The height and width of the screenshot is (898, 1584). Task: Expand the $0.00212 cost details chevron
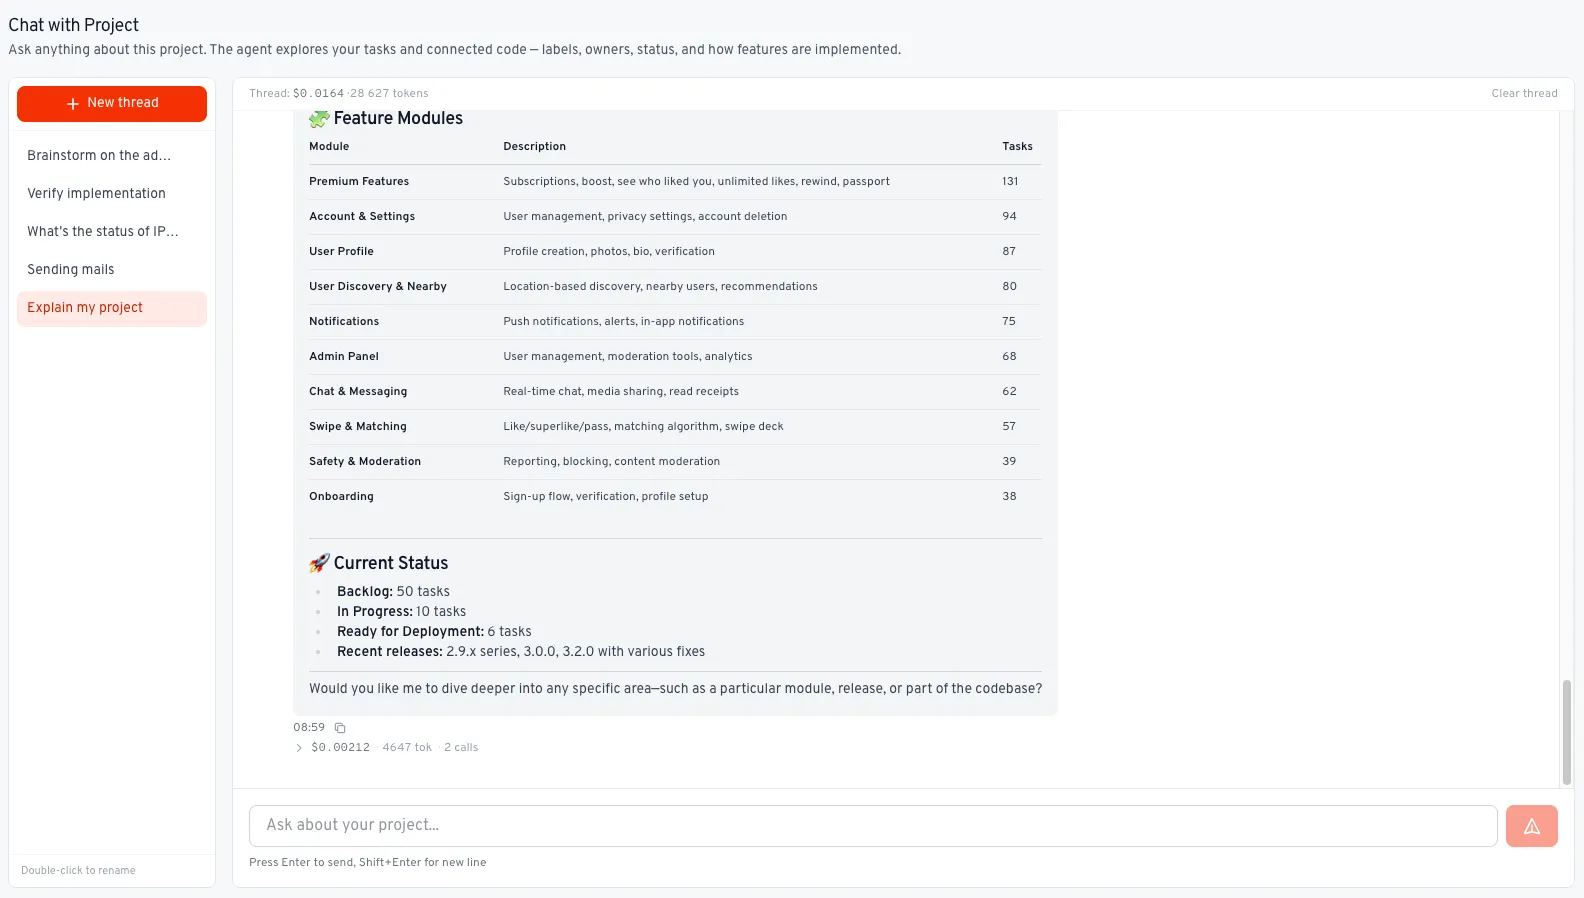299,748
